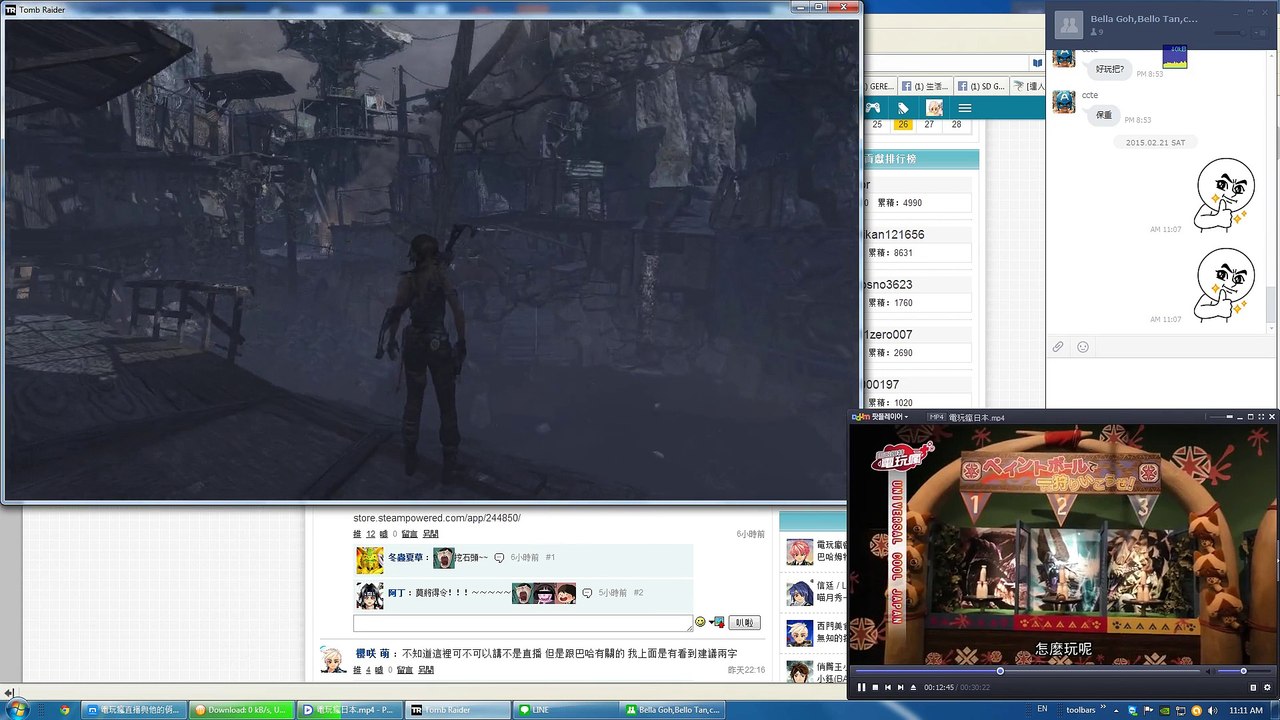Click the Chrome icon in the taskbar

pos(64,710)
